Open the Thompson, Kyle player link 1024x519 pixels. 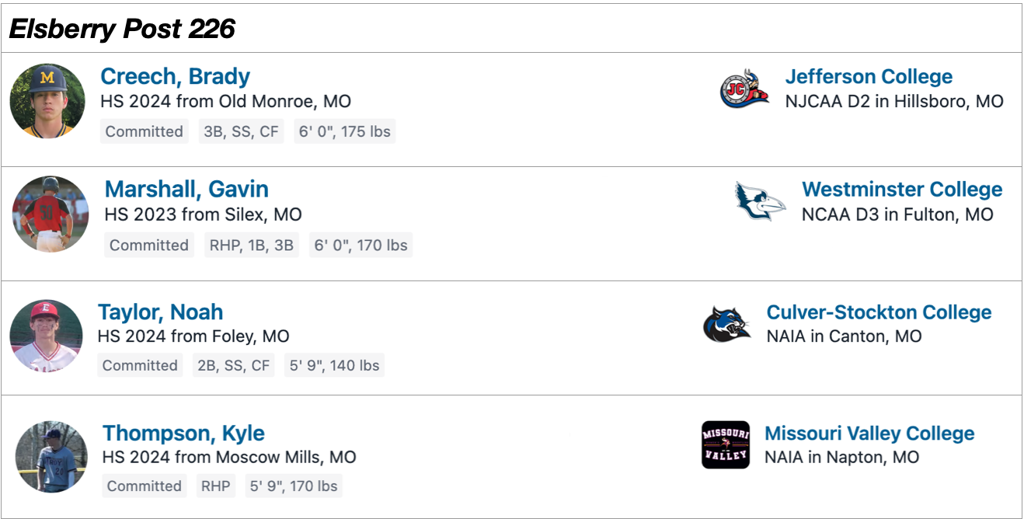tap(183, 434)
